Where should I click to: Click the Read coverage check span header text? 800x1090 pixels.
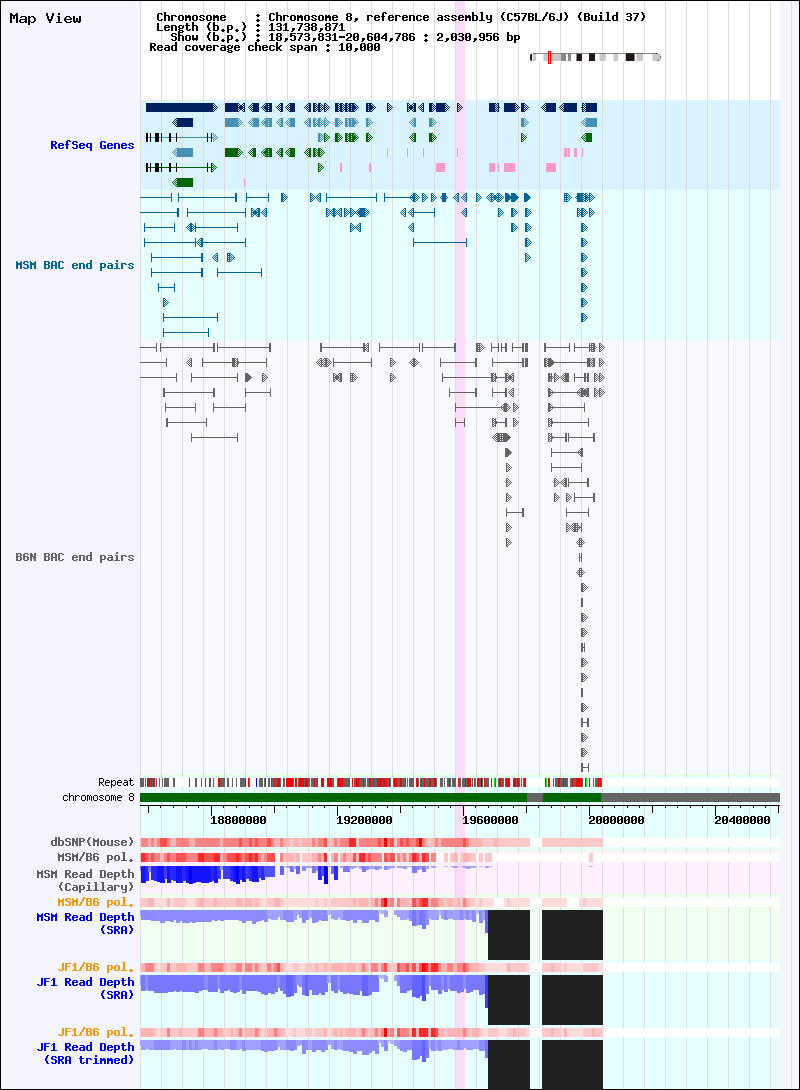pyautogui.click(x=265, y=47)
